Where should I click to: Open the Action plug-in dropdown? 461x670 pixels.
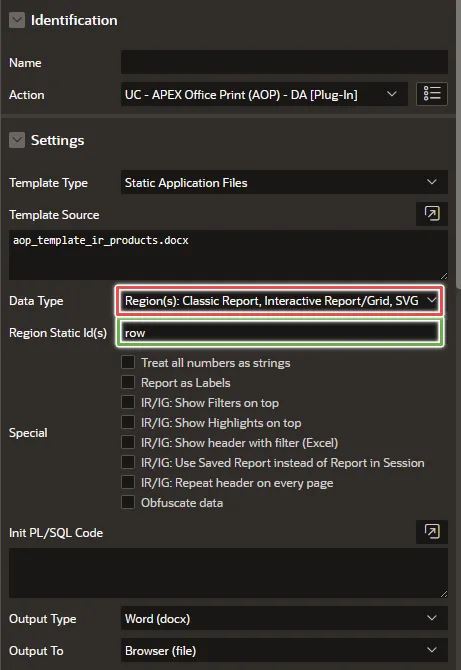tap(264, 94)
